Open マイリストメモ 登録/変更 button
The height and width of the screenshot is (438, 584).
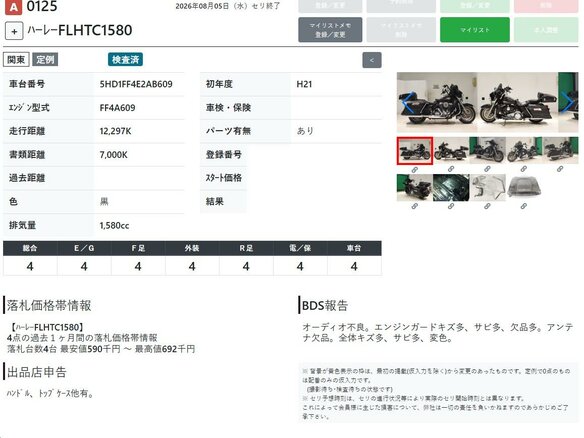(x=330, y=30)
